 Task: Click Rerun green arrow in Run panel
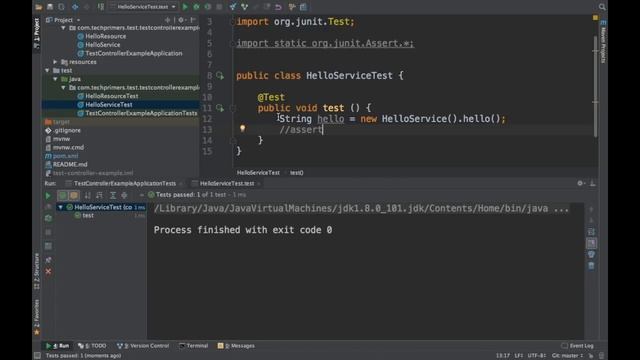(x=48, y=196)
